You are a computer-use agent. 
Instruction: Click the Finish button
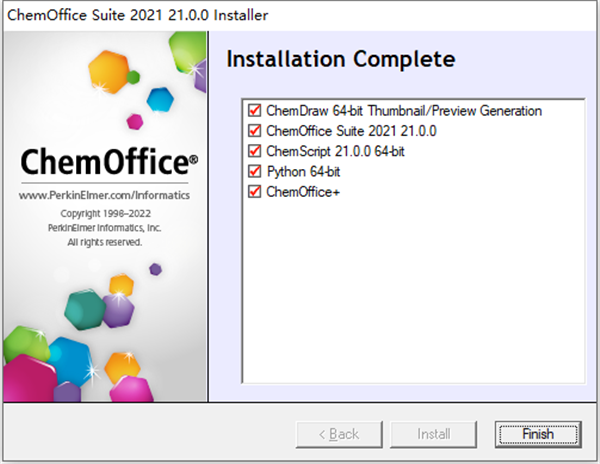[537, 434]
